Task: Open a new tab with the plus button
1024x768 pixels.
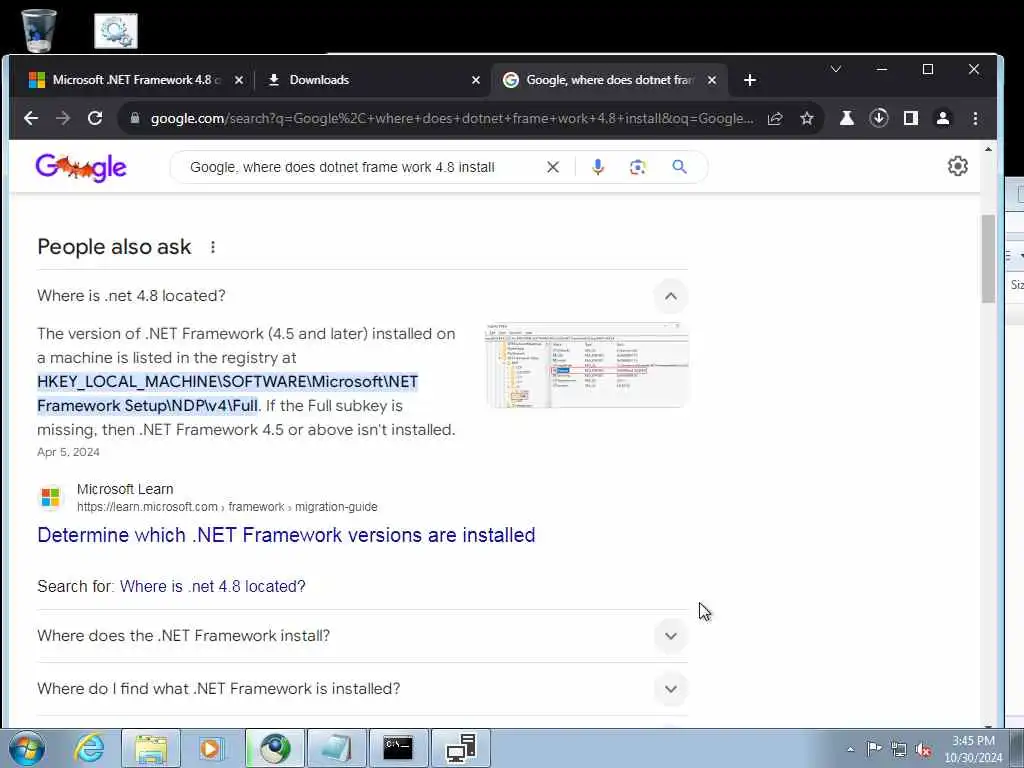Action: [750, 80]
